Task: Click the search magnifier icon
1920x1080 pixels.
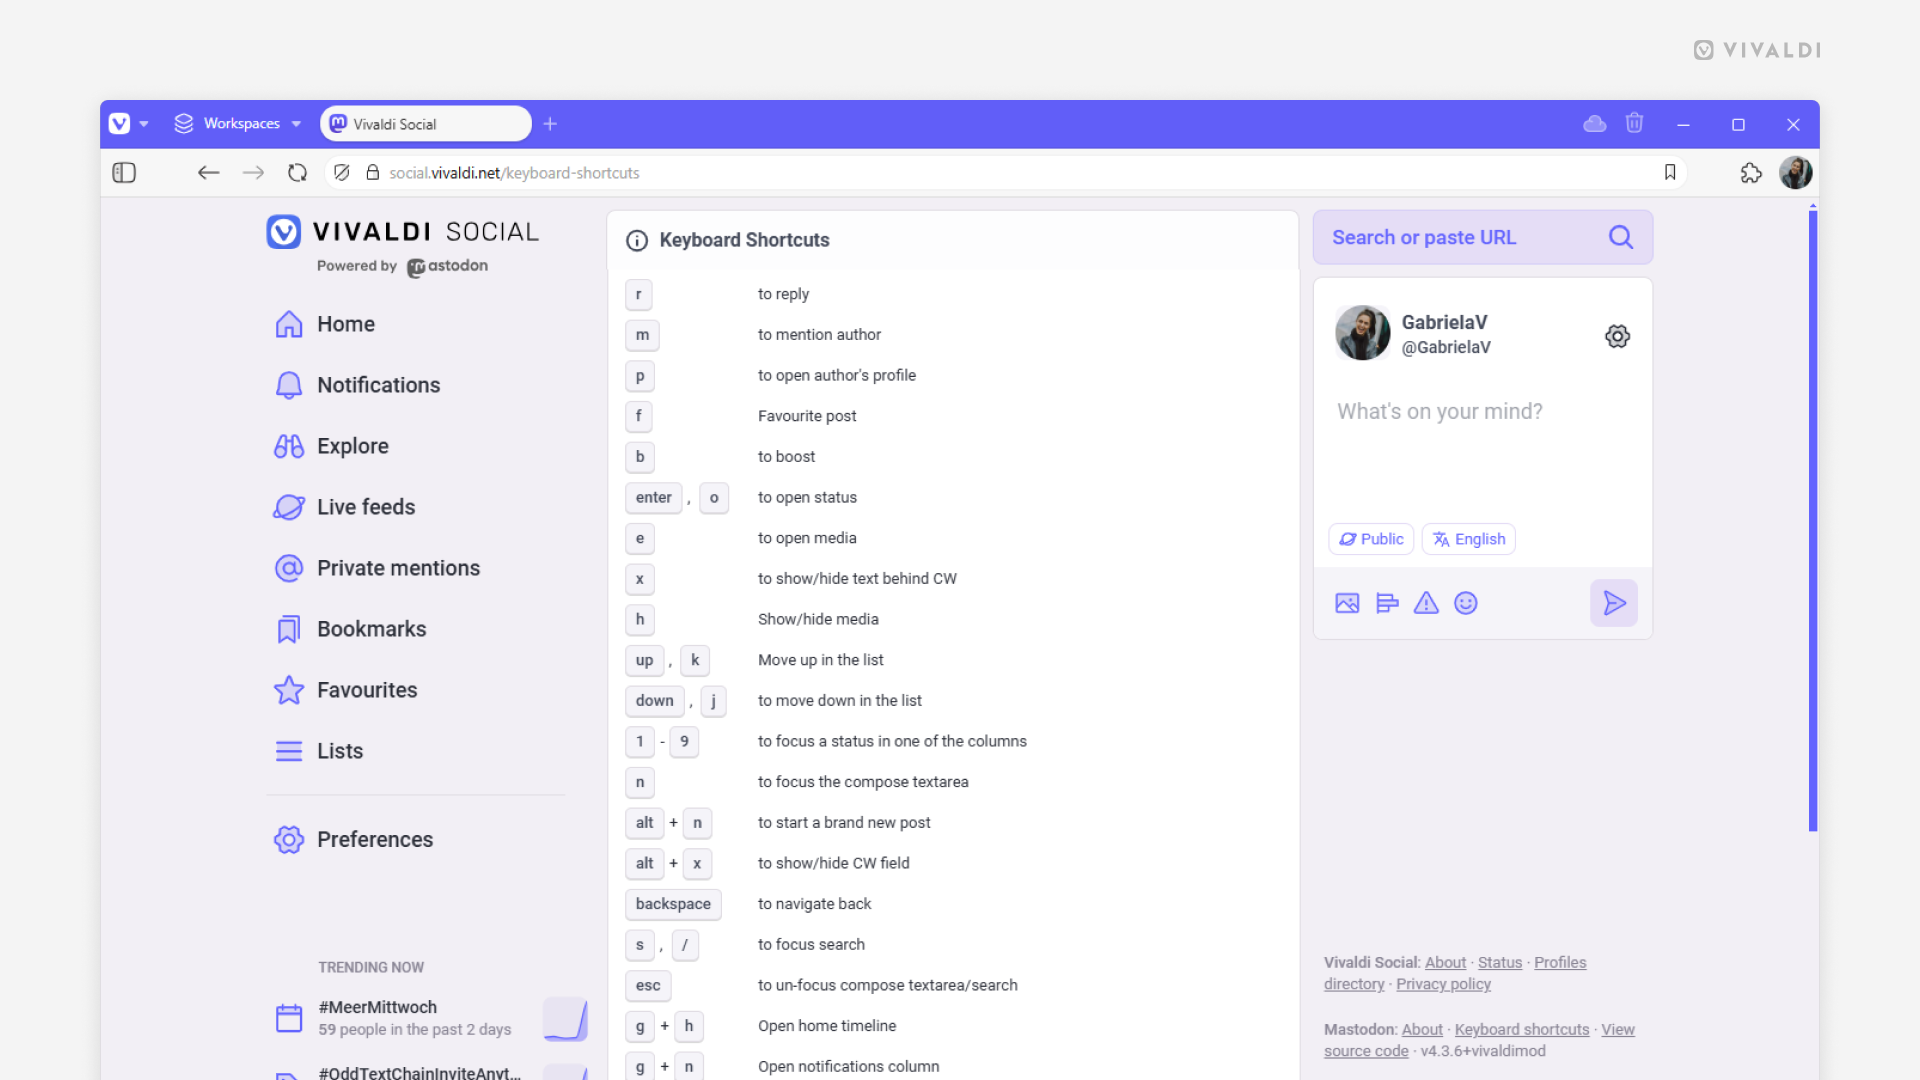Action: point(1621,237)
